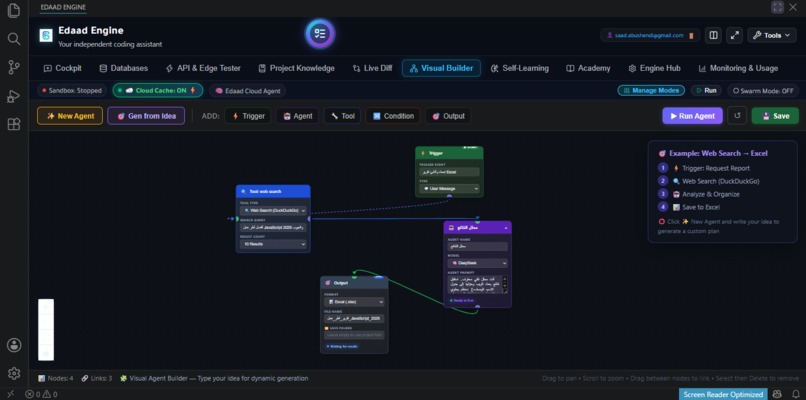Viewport: 806px width, 400px height.
Task: Click the purple agent node robot icon
Action: point(451,227)
